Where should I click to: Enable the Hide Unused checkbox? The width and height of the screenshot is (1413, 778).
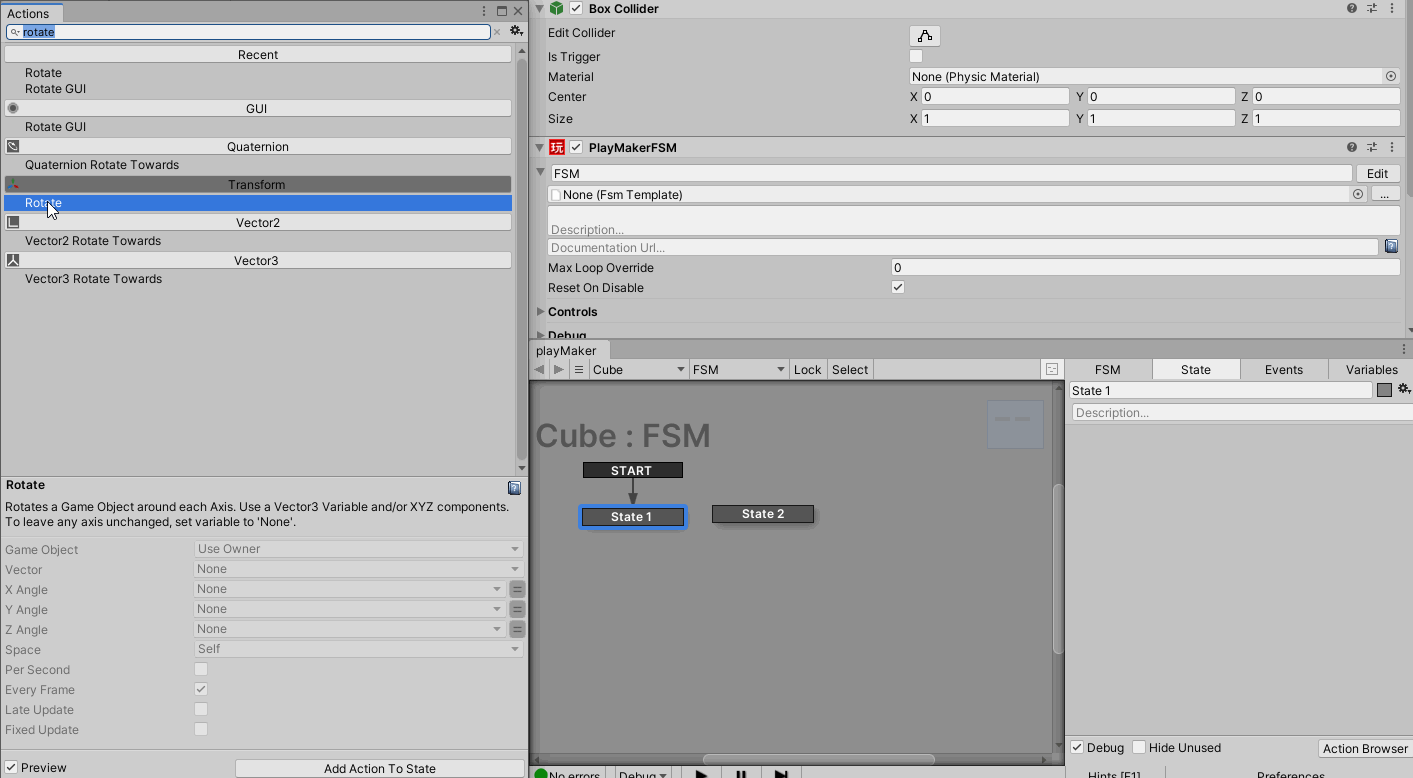coord(1139,747)
